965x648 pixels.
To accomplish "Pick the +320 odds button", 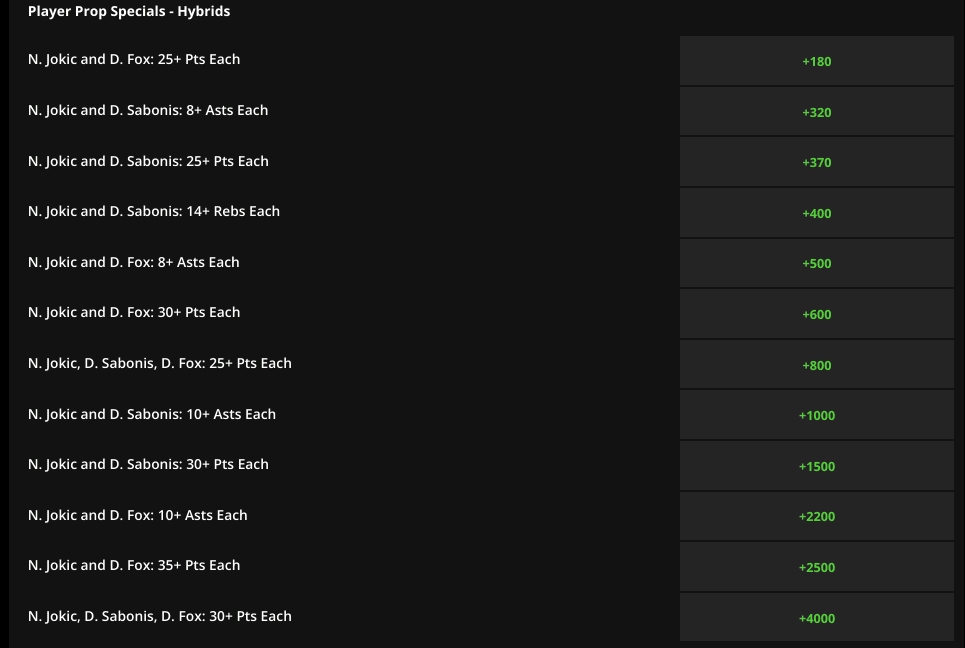I will click(x=816, y=112).
